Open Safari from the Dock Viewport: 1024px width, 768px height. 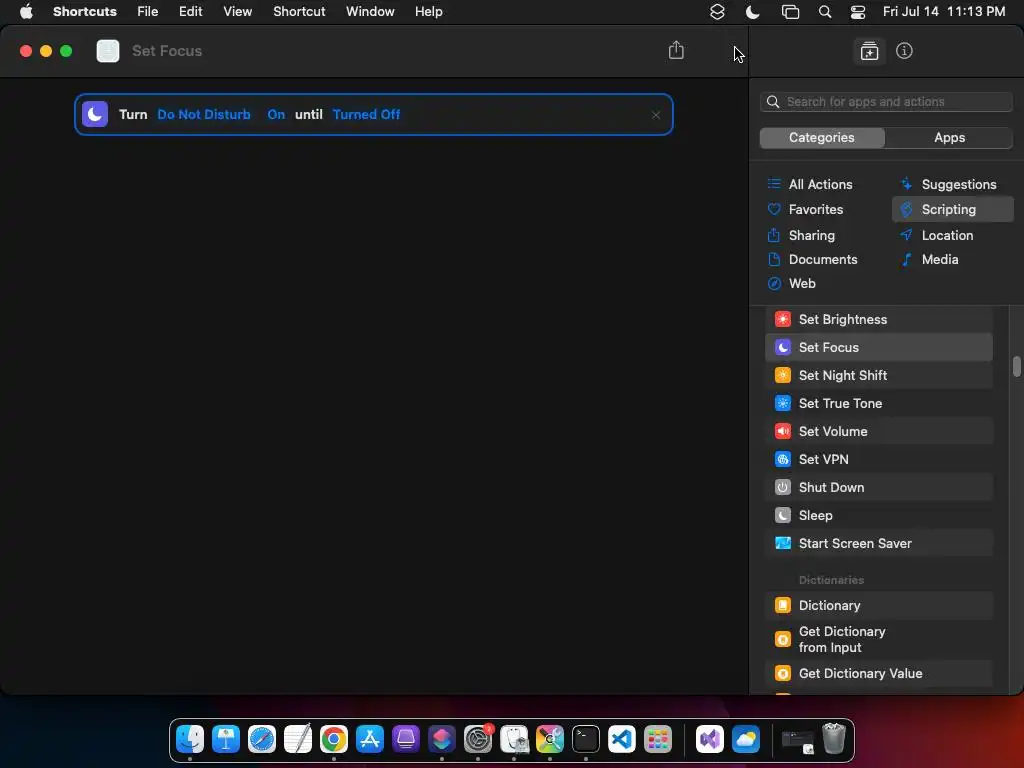click(x=262, y=739)
